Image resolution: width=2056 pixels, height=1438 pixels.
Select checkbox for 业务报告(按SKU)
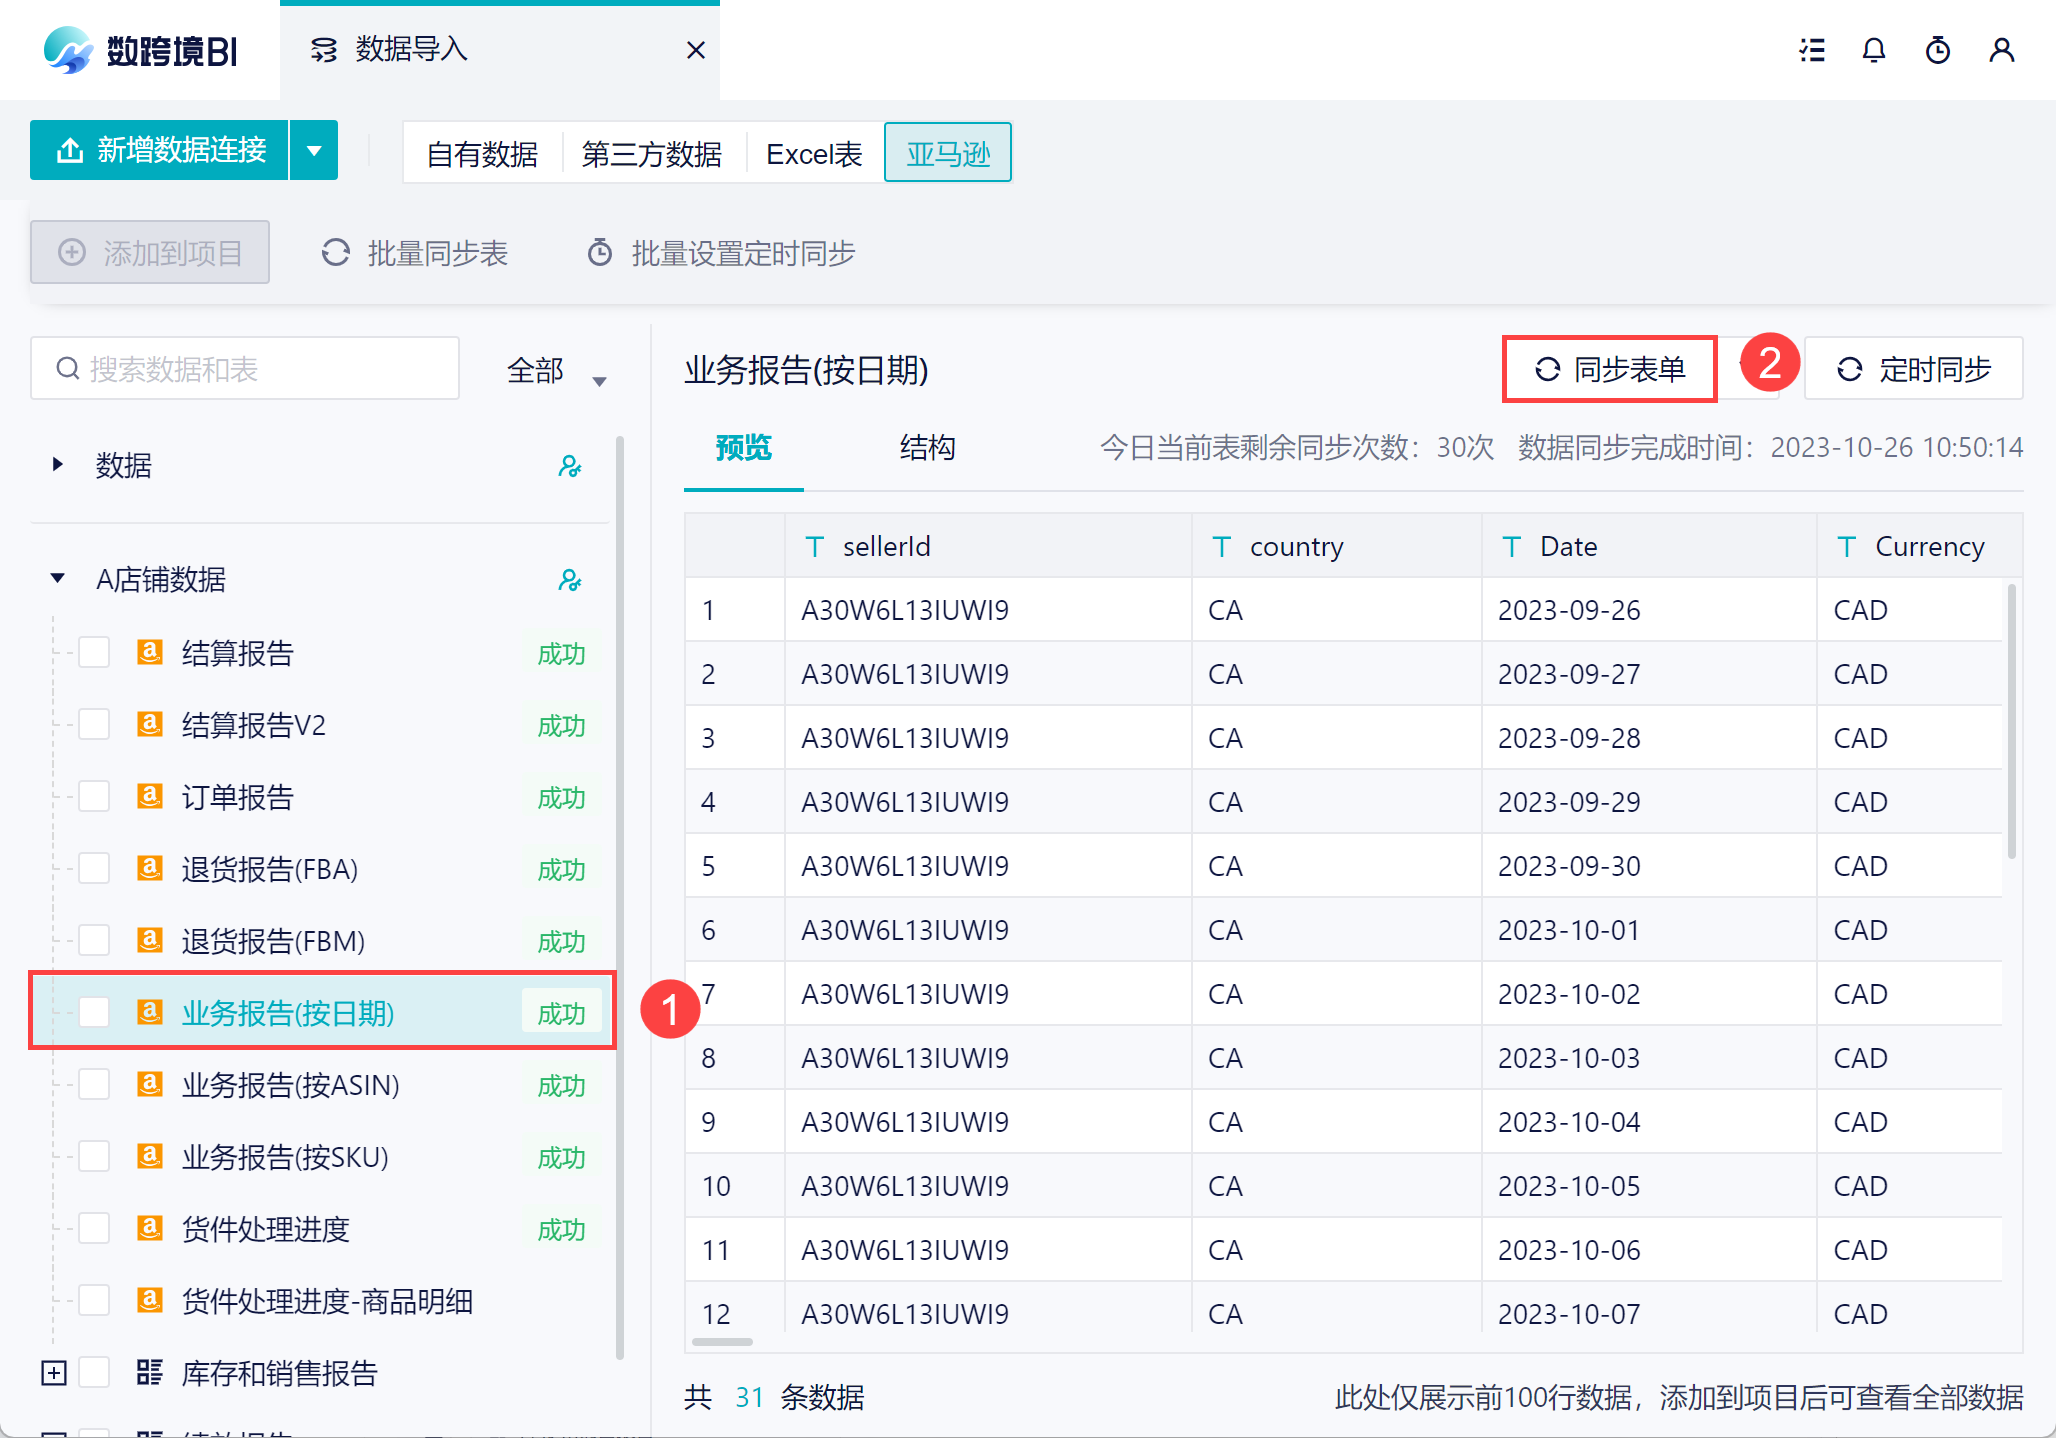(x=95, y=1157)
